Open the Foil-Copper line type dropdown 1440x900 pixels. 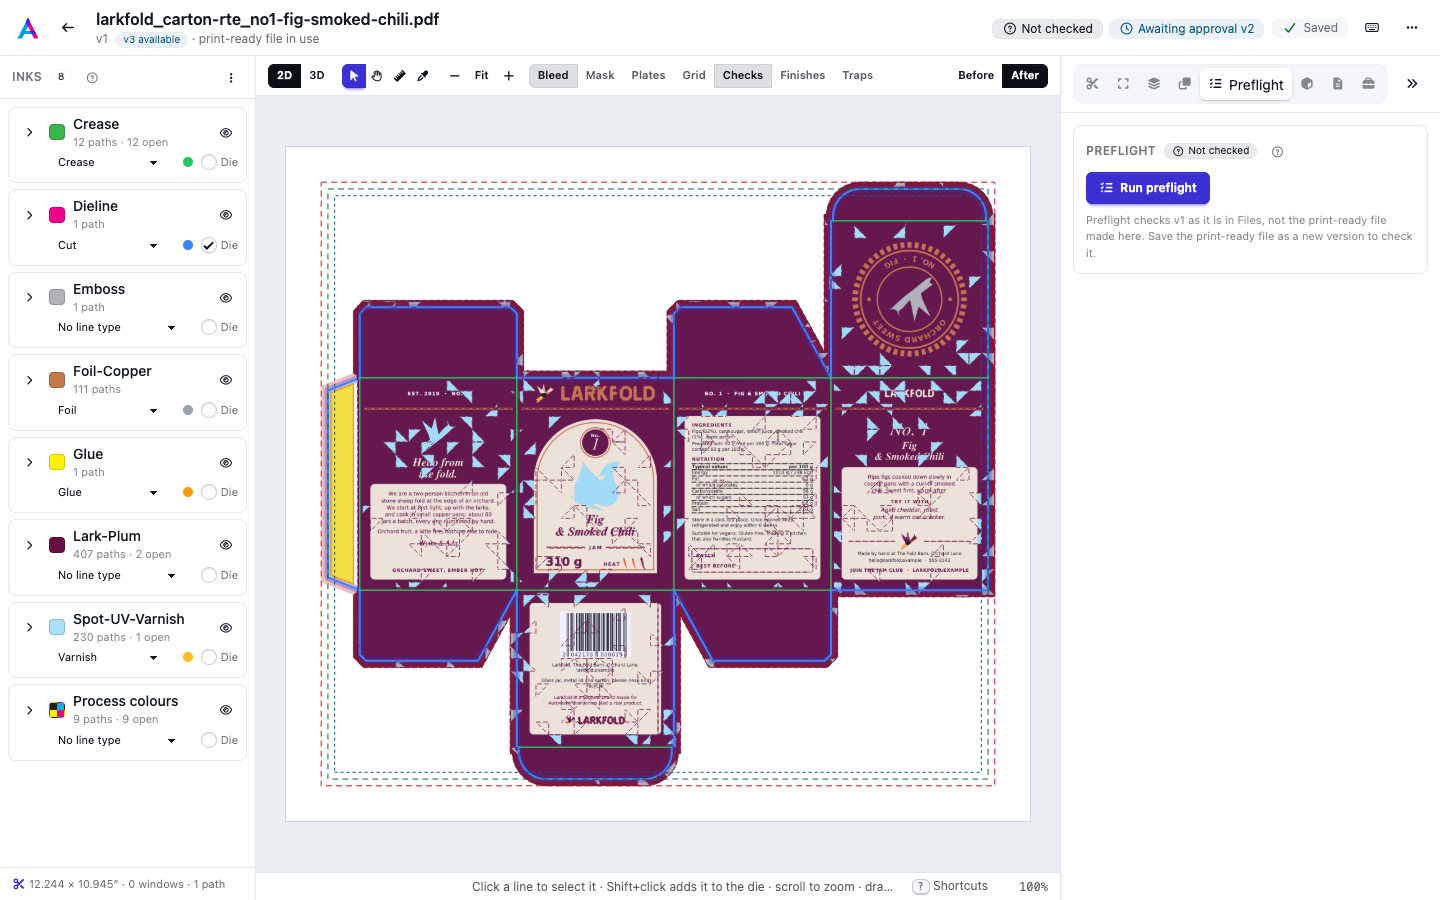108,410
